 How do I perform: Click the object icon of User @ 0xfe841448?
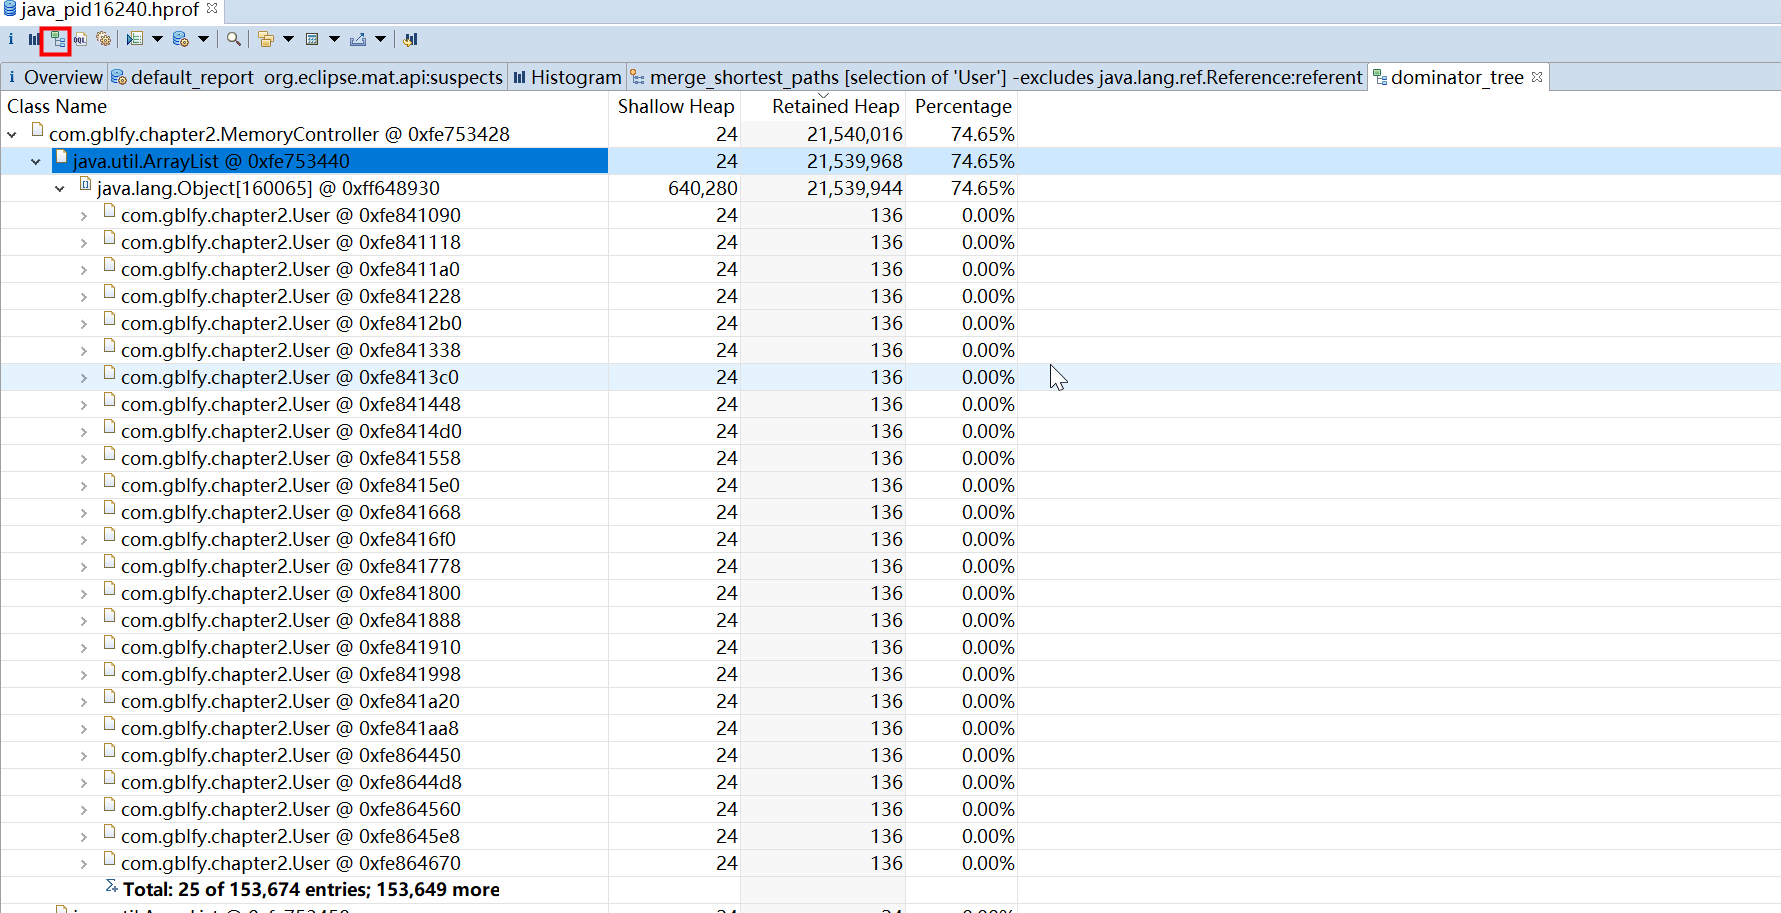point(109,400)
